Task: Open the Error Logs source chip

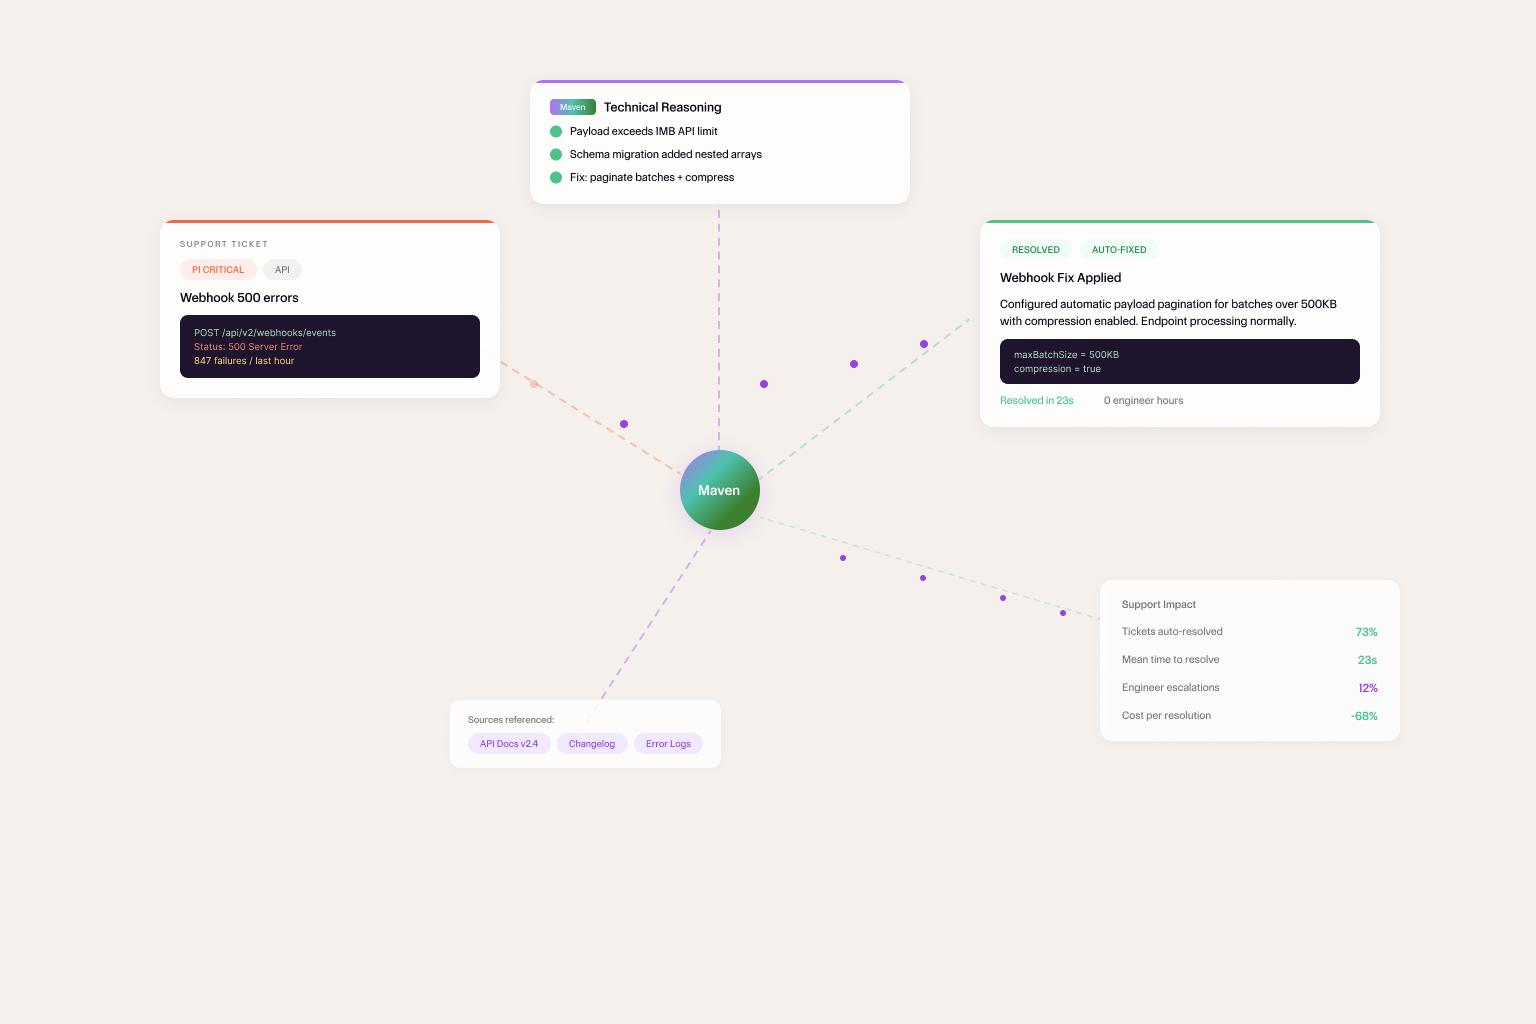Action: [x=668, y=744]
